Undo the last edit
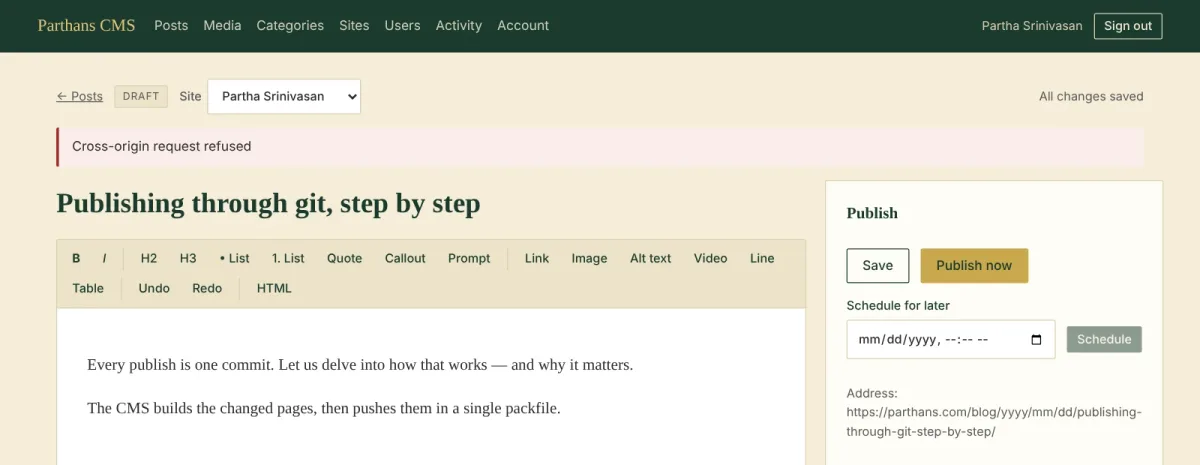The height and width of the screenshot is (465, 1200). [x=154, y=288]
